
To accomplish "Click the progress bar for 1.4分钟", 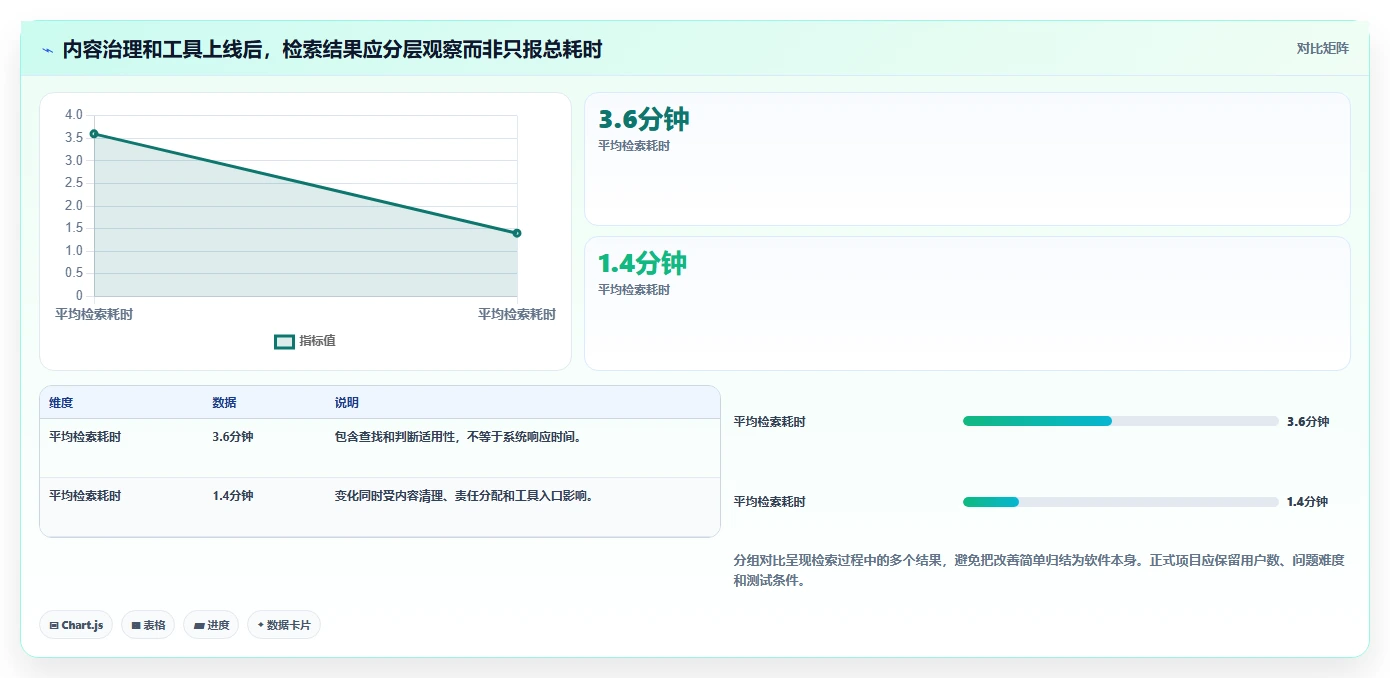I will [x=1121, y=502].
